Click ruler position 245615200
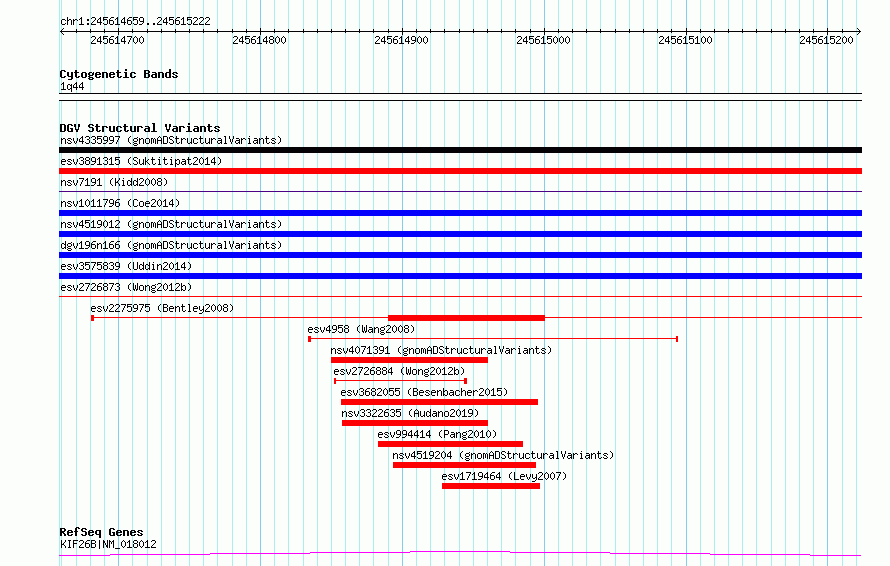Image resolution: width=890 pixels, height=566 pixels. click(826, 40)
